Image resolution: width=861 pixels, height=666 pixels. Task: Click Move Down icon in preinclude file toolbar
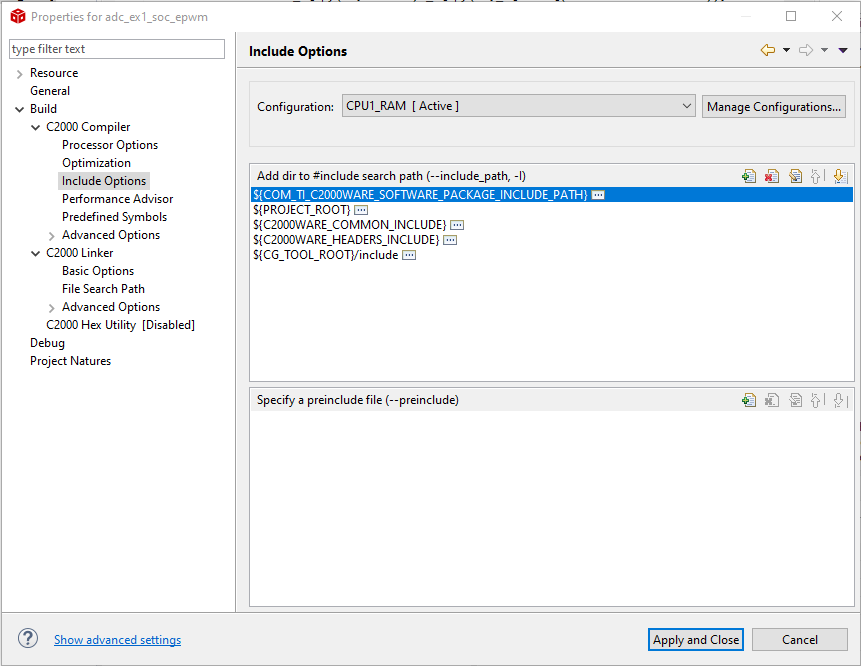pos(840,400)
